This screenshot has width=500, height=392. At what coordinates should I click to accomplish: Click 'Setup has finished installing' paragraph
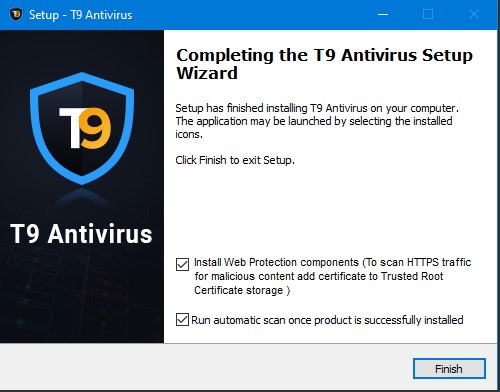[x=317, y=121]
